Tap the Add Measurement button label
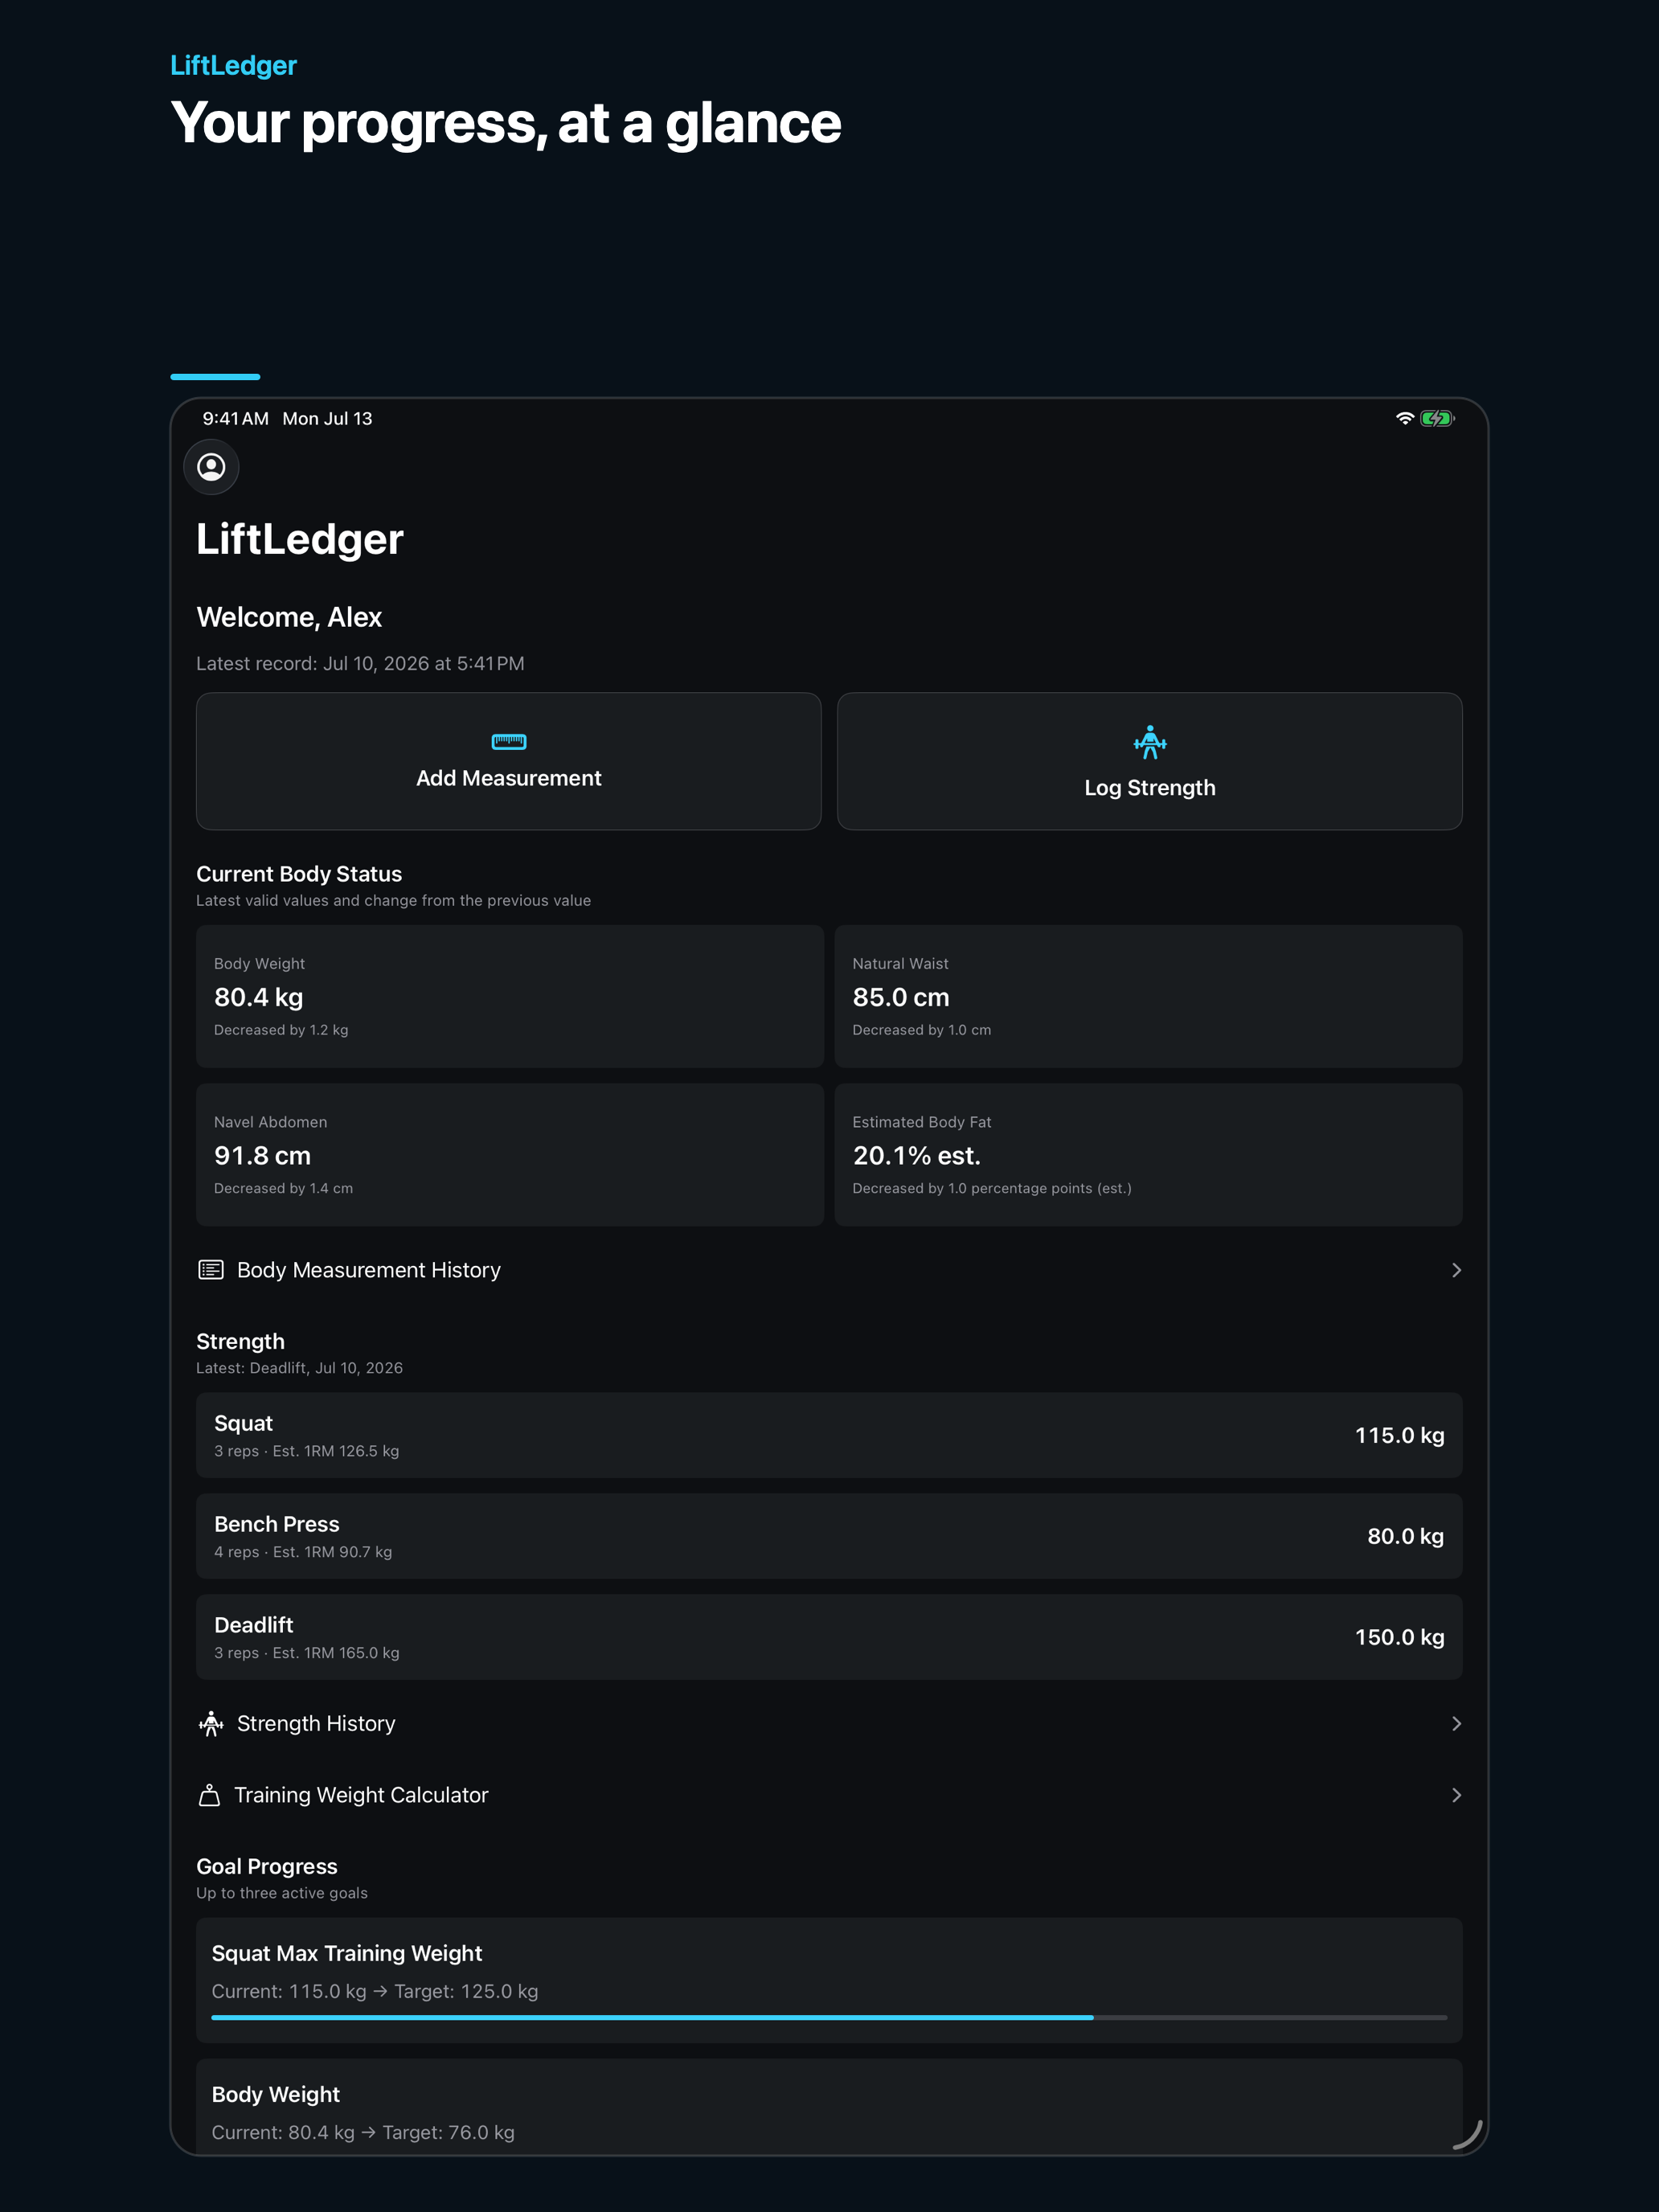The width and height of the screenshot is (1659, 2212). pyautogui.click(x=509, y=778)
